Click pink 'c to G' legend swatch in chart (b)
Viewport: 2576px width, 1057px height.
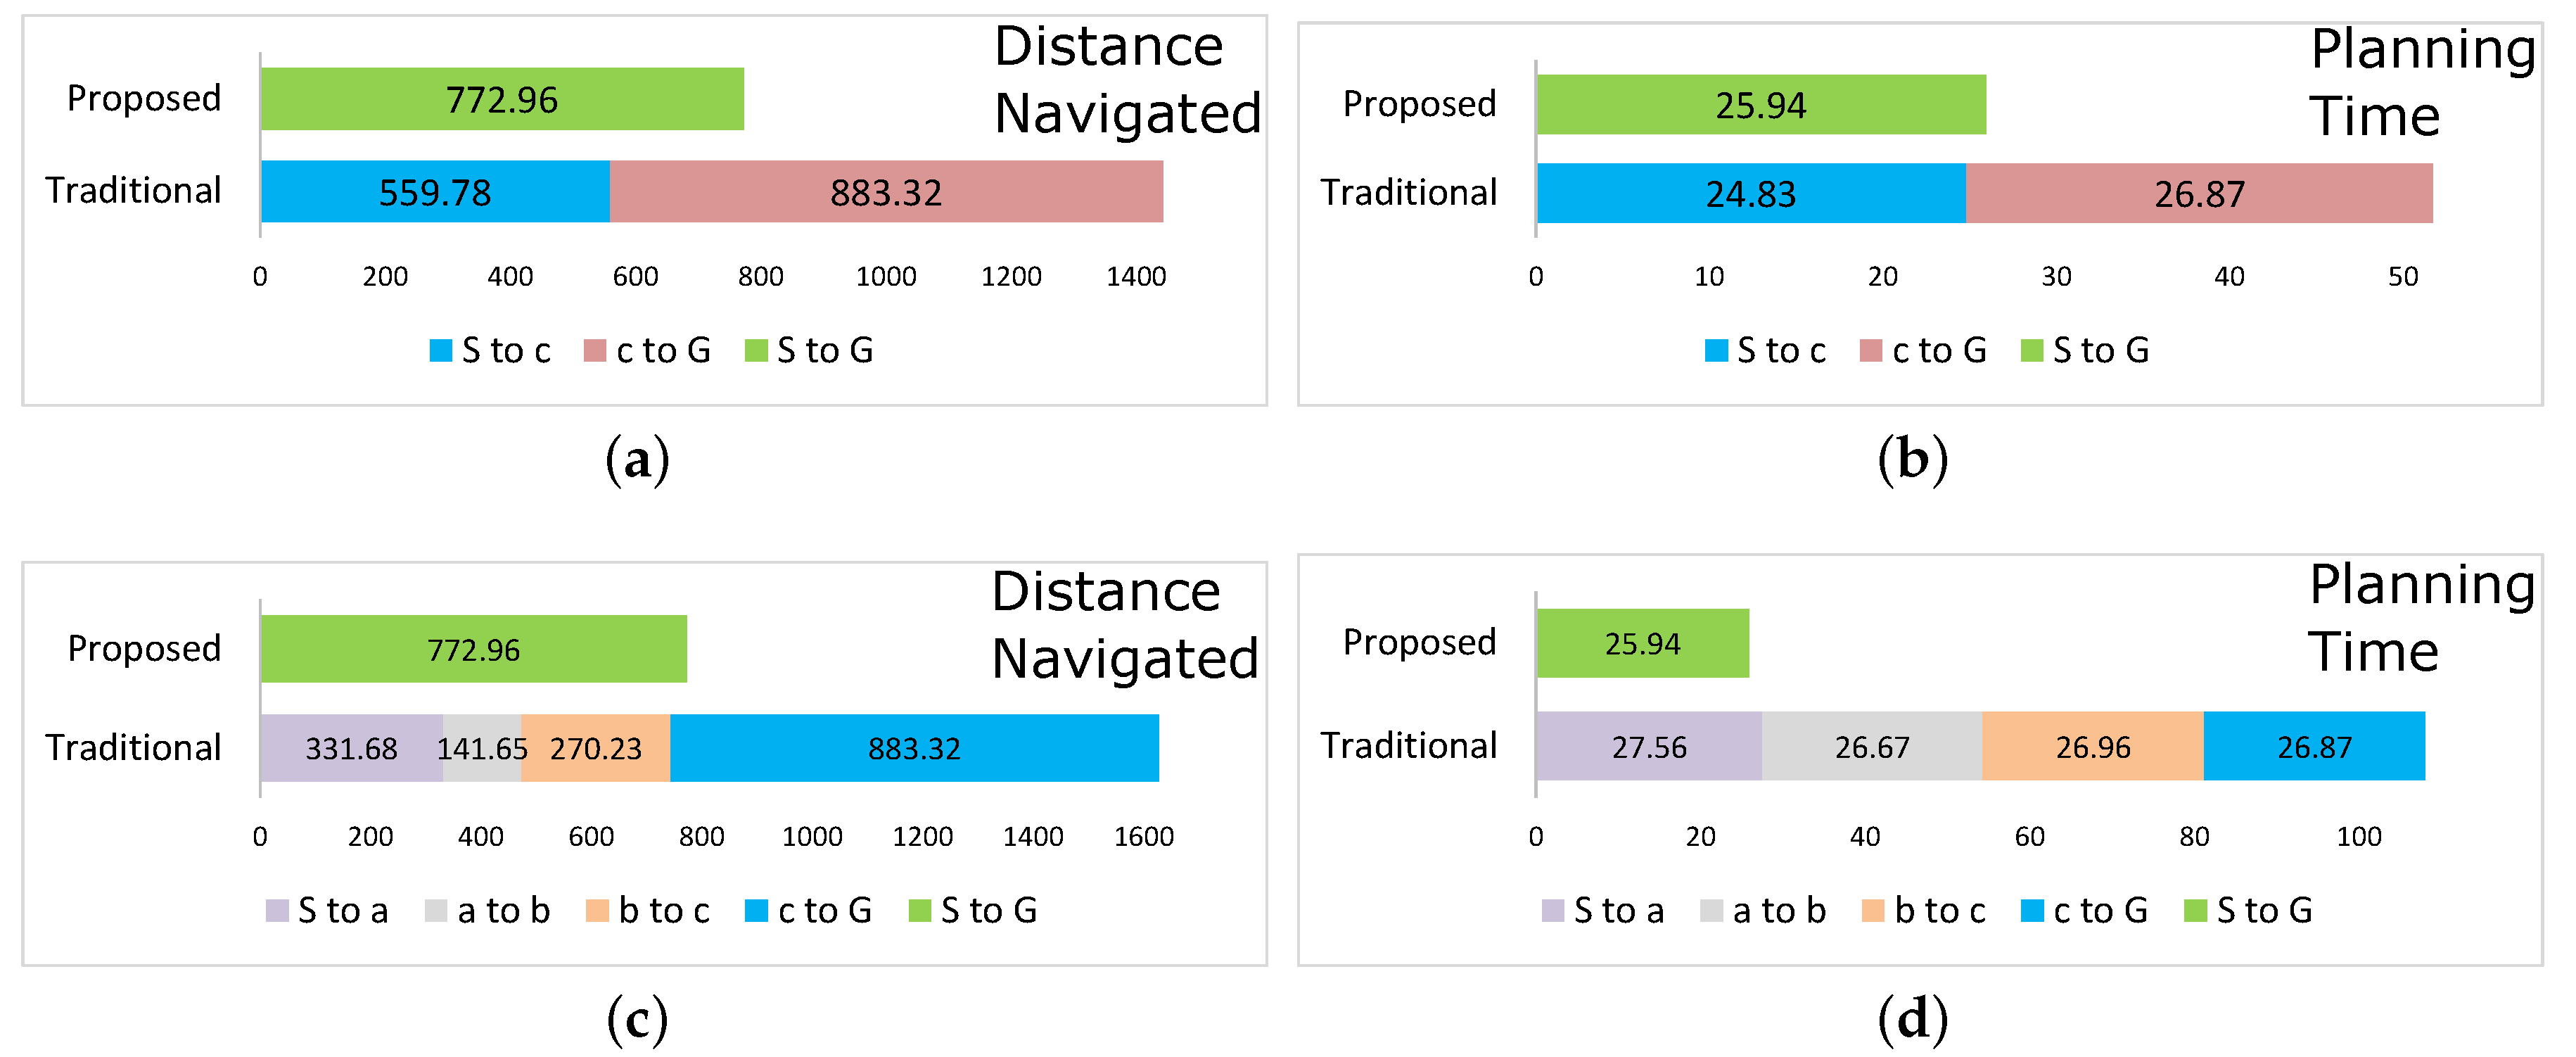point(1871,351)
